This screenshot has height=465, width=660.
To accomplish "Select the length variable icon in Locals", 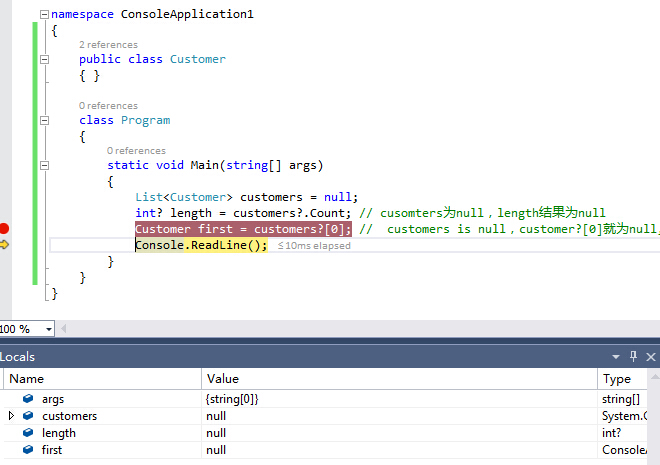I will pos(28,432).
